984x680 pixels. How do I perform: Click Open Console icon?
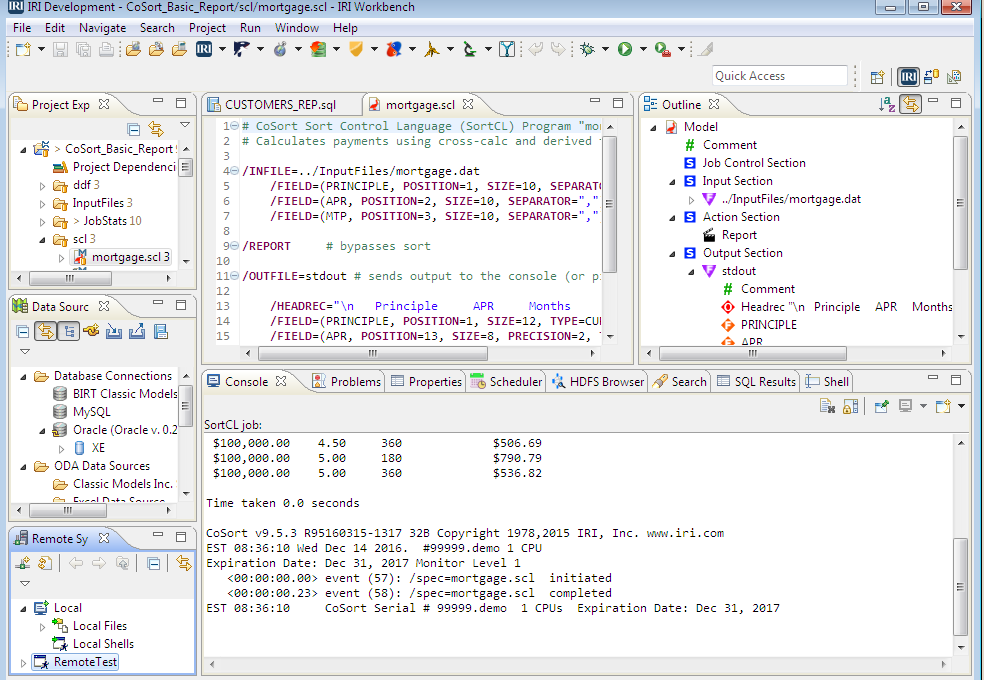(943, 406)
